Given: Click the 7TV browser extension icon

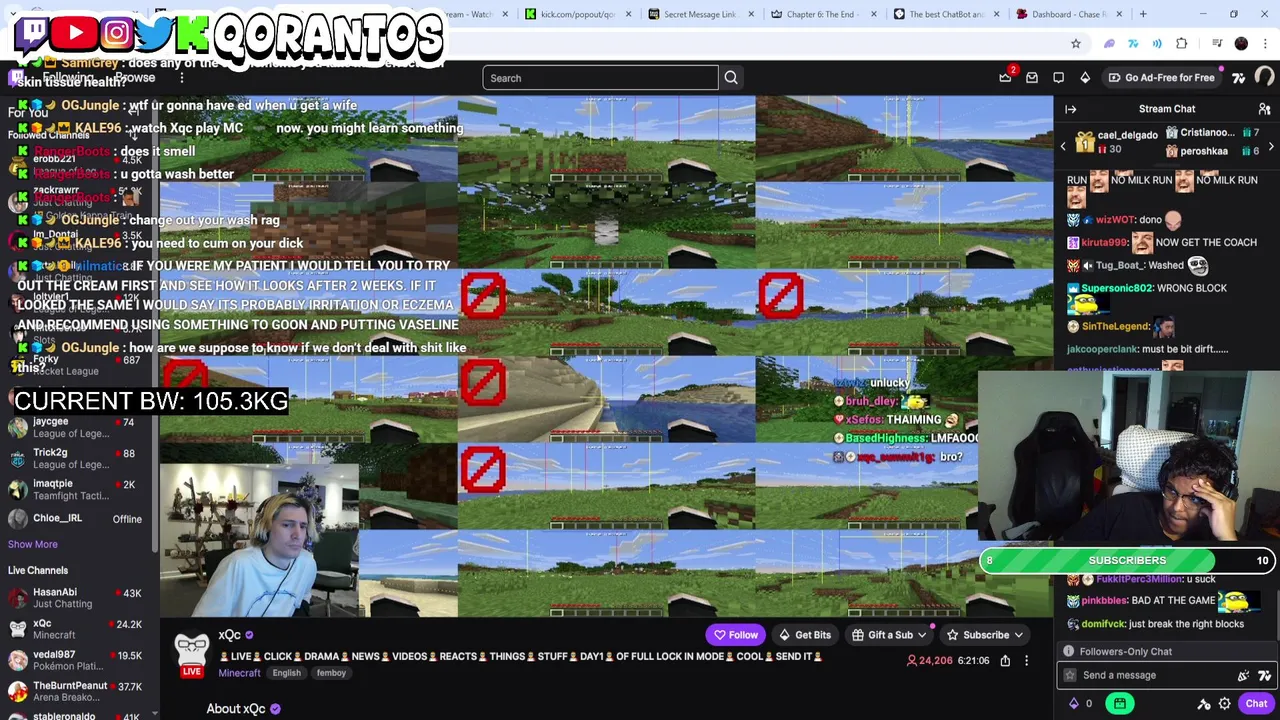Looking at the screenshot, I should click(1133, 43).
